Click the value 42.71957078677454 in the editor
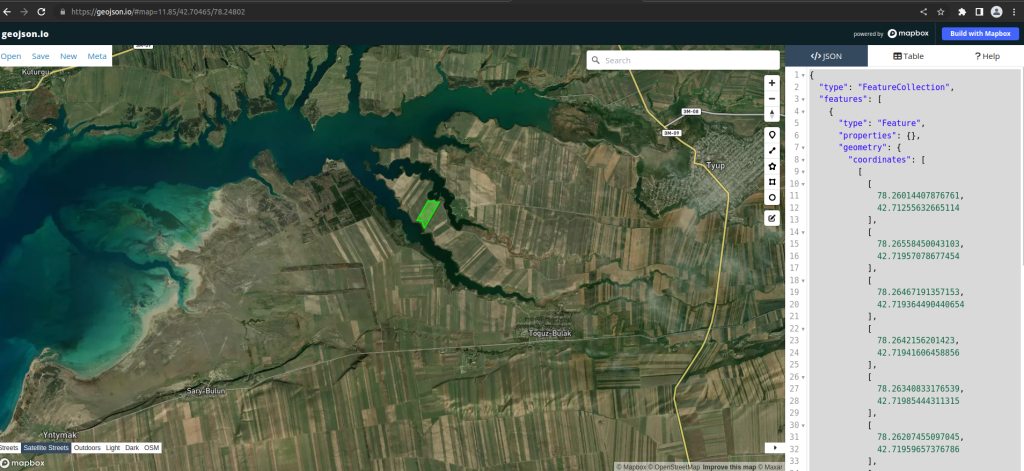Viewport: 1024px width, 471px height. click(918, 256)
